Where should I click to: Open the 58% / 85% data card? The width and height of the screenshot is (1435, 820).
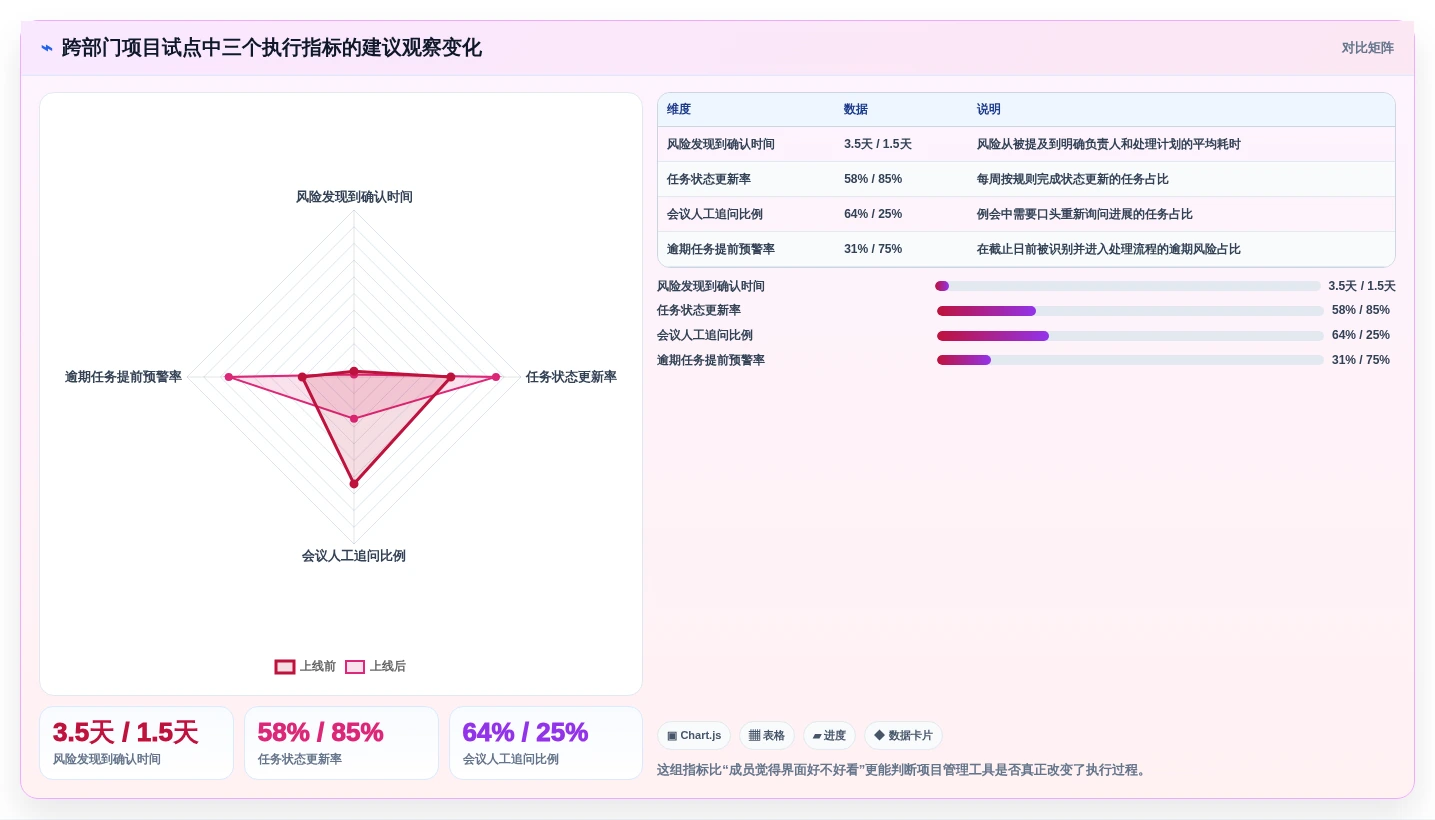[x=341, y=743]
